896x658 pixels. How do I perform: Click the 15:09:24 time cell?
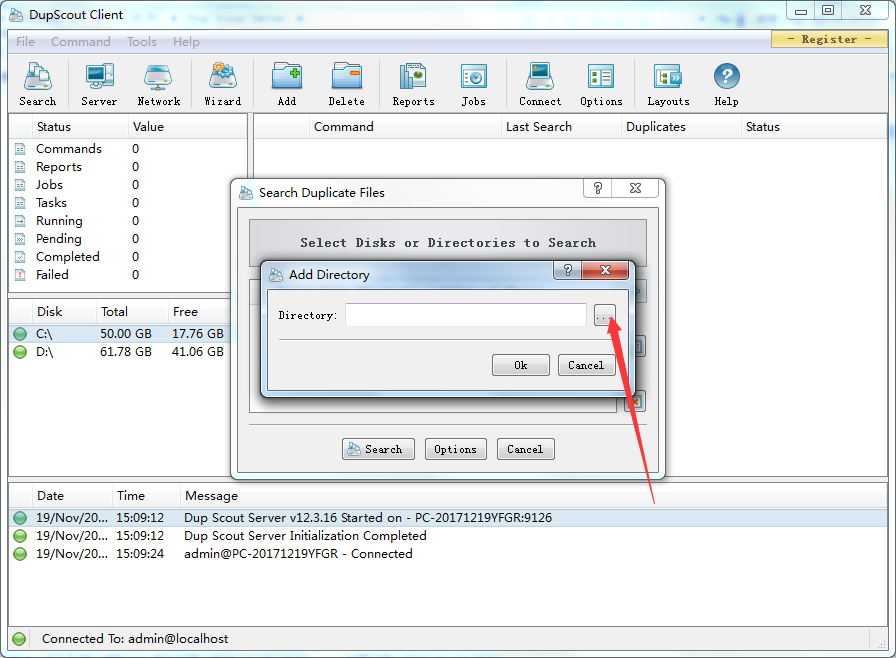pos(140,553)
